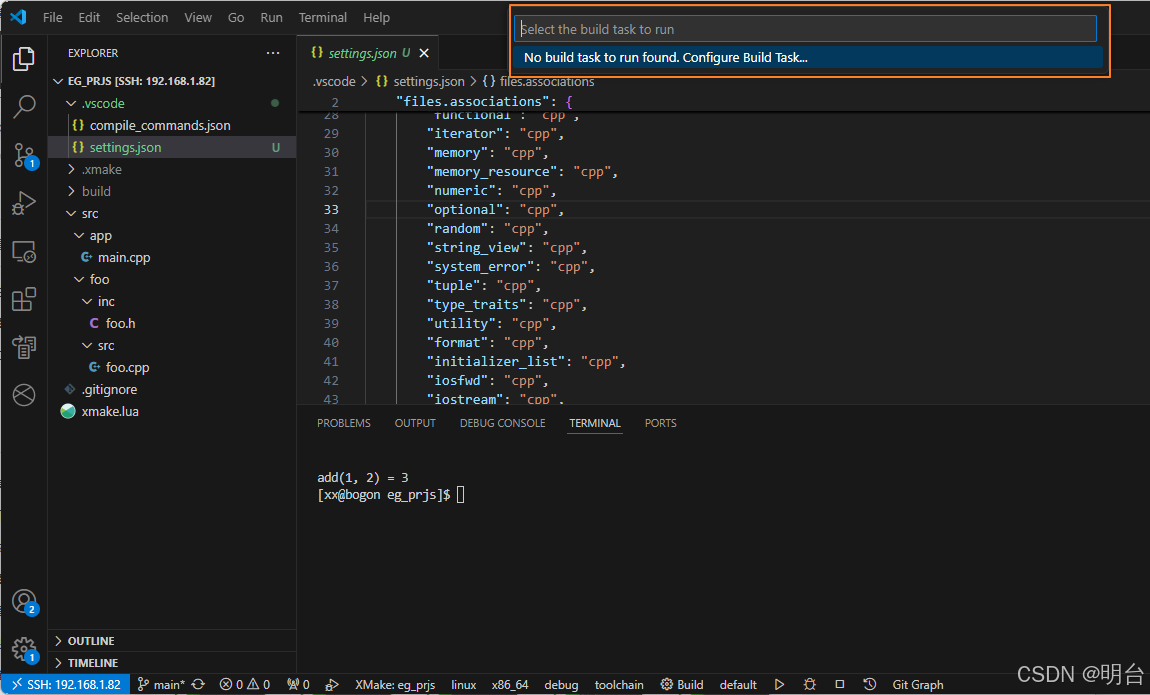
Task: Open the Extensions view
Action: (23, 299)
